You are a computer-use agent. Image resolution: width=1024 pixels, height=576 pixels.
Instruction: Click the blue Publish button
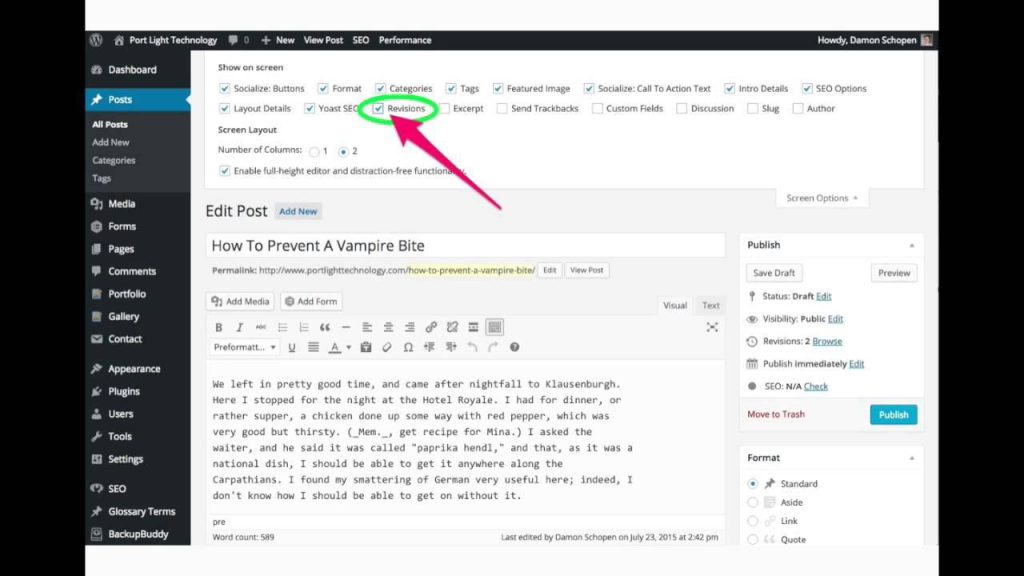tap(892, 414)
